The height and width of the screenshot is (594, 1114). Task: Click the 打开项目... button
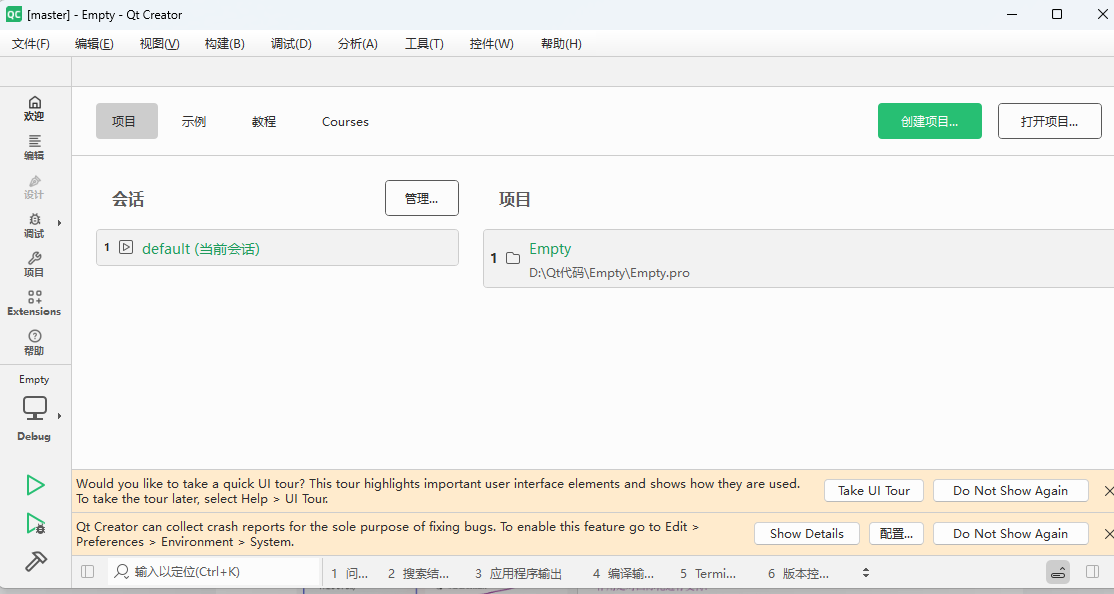(1049, 121)
